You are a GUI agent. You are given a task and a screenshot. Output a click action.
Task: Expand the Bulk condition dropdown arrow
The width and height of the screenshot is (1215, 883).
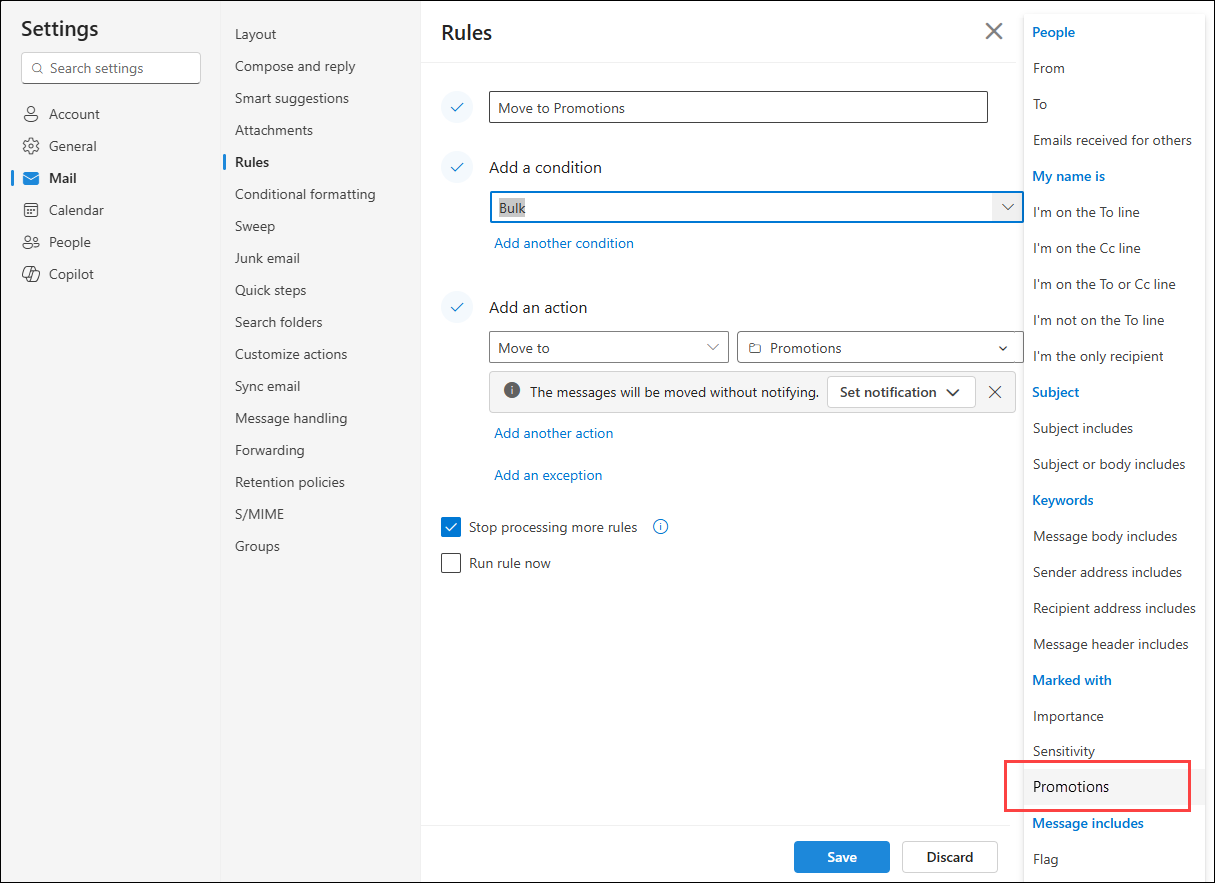pyautogui.click(x=1006, y=207)
